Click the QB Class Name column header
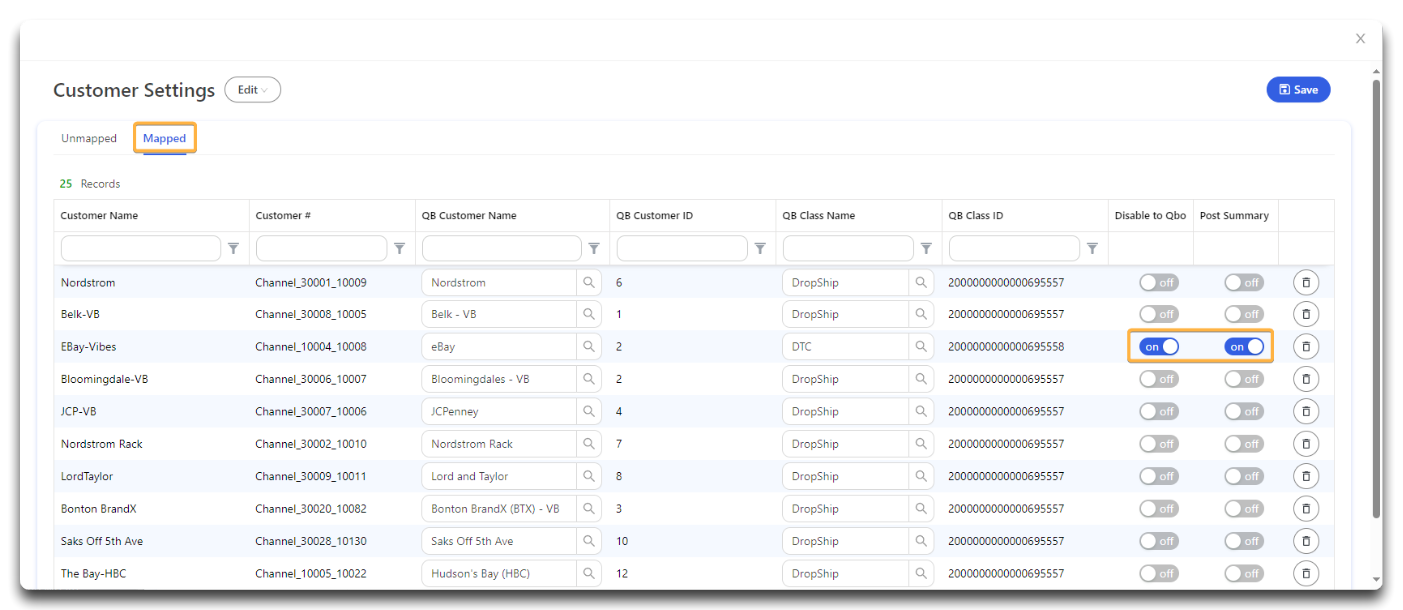This screenshot has width=1403, height=610. (x=818, y=215)
